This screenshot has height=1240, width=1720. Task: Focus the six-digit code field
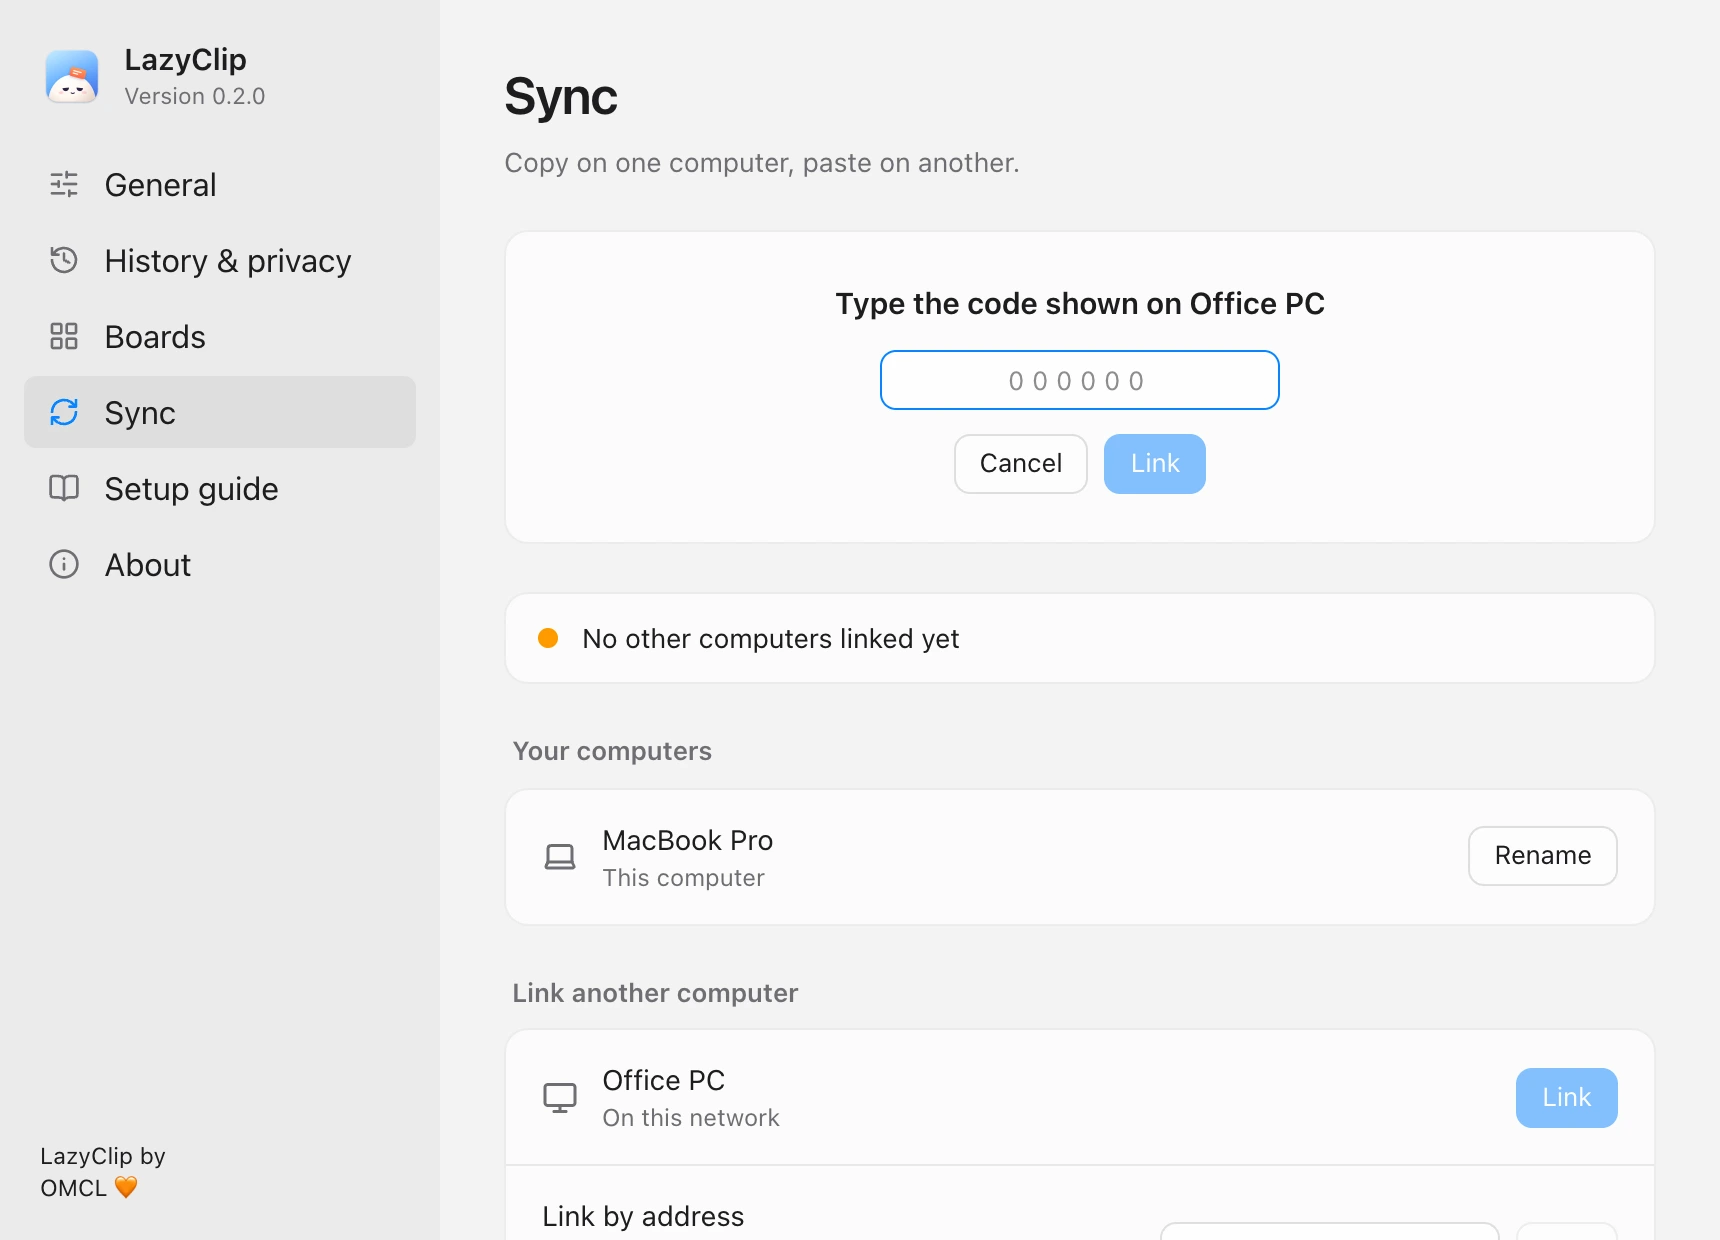[x=1080, y=380]
